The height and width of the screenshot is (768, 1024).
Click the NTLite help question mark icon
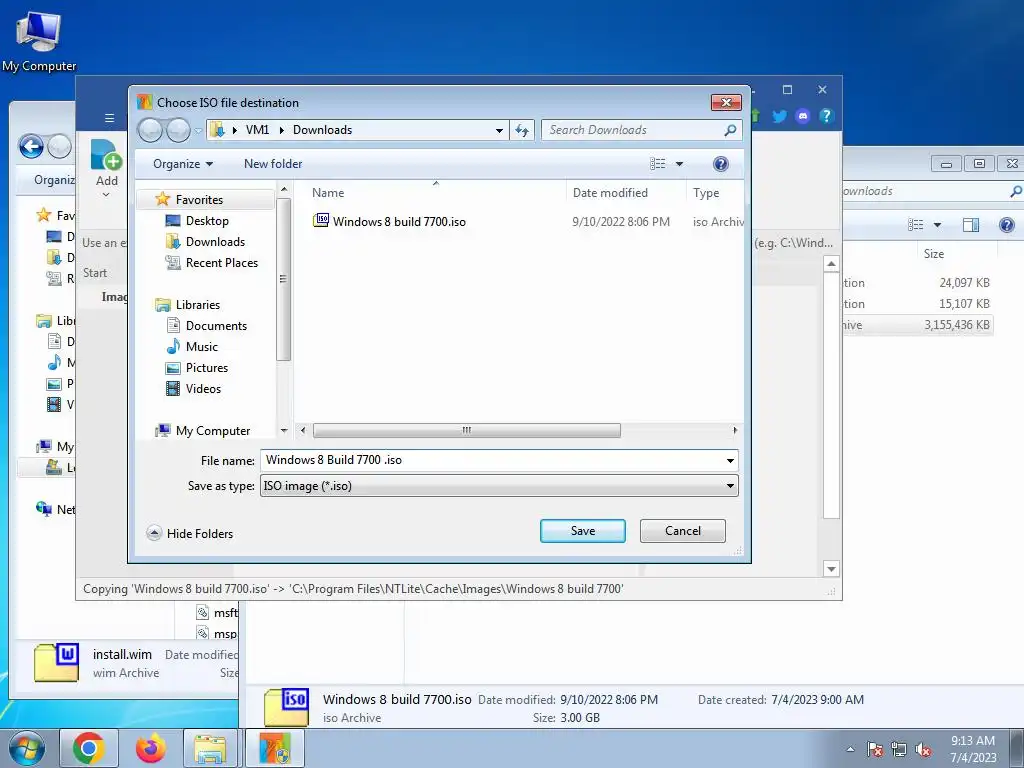tap(826, 116)
